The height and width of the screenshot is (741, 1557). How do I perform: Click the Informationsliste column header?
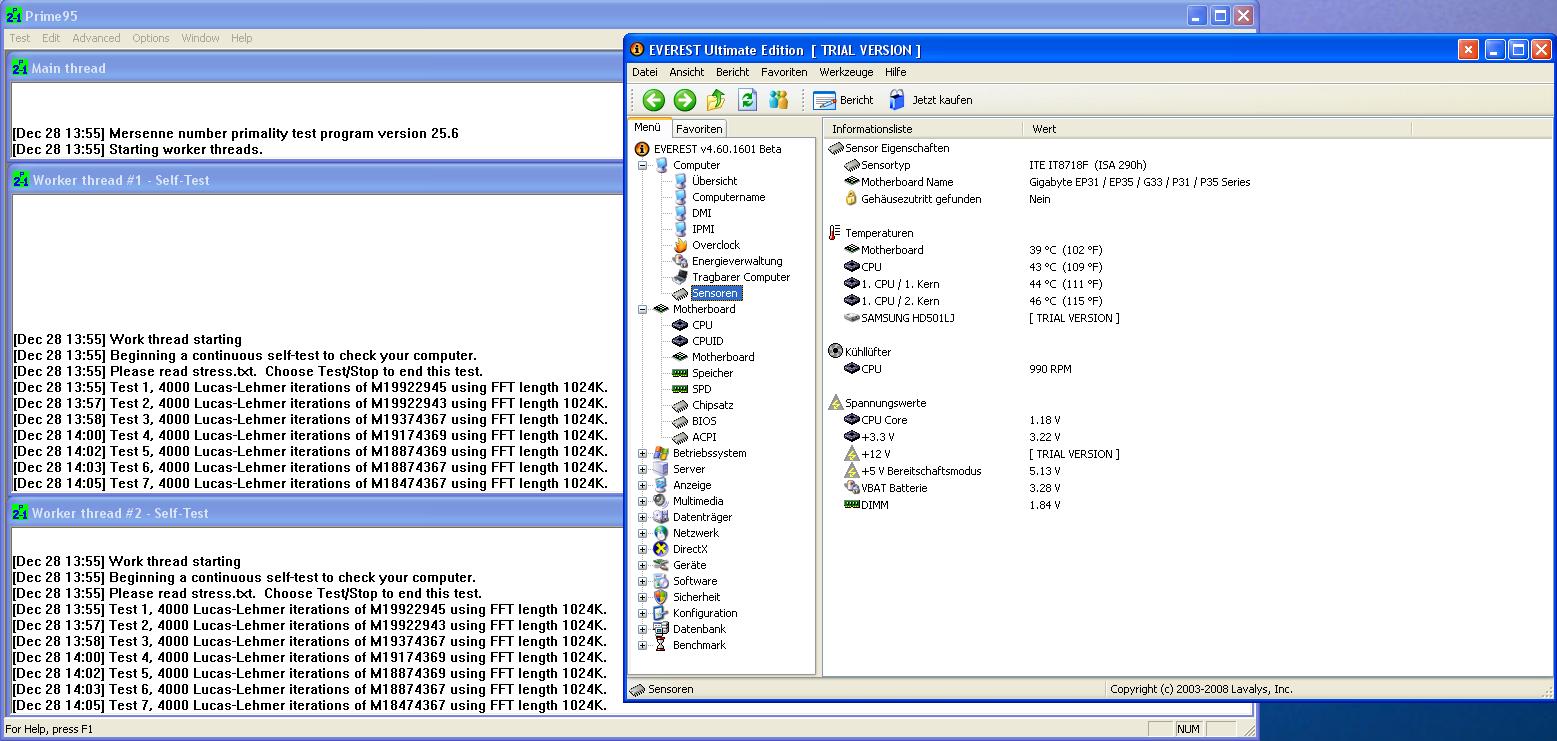(x=923, y=129)
